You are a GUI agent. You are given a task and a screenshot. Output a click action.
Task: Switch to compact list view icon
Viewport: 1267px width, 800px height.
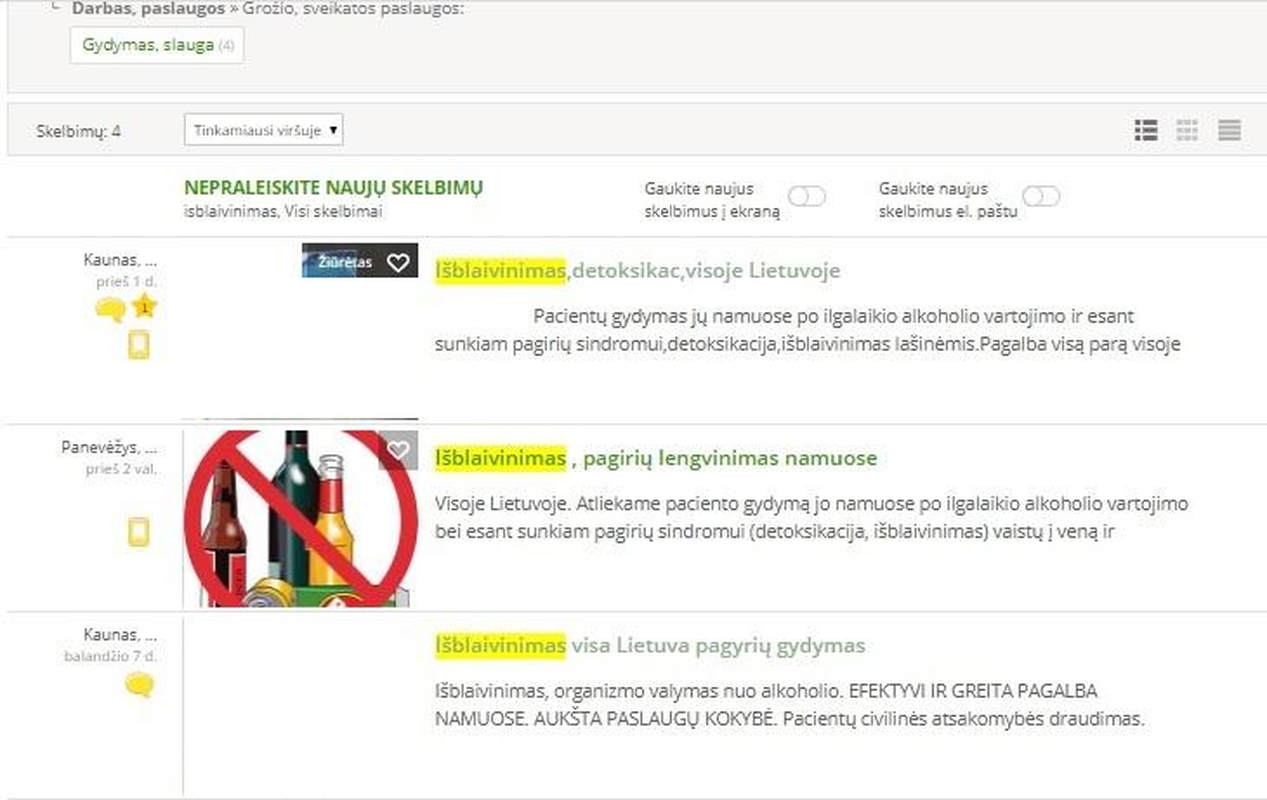(1229, 130)
